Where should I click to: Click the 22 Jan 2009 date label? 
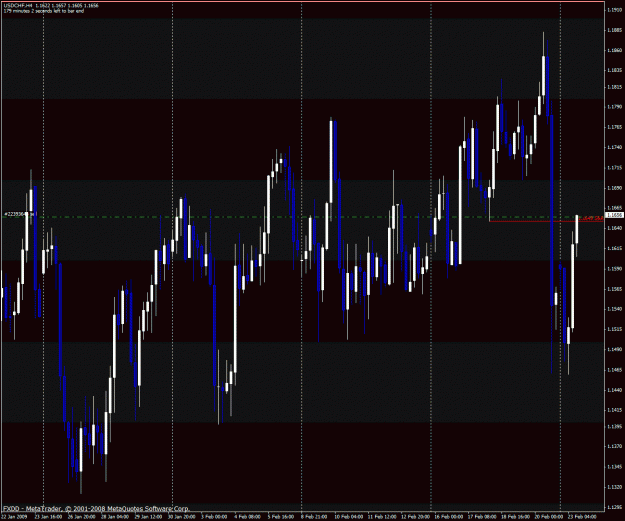point(14,517)
